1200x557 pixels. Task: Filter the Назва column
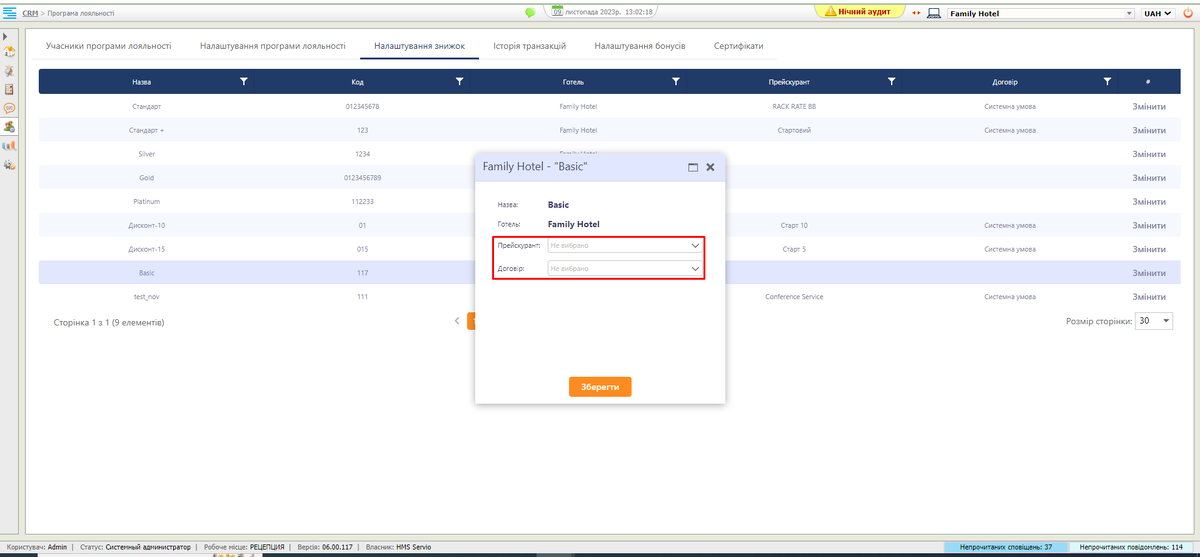click(x=244, y=81)
